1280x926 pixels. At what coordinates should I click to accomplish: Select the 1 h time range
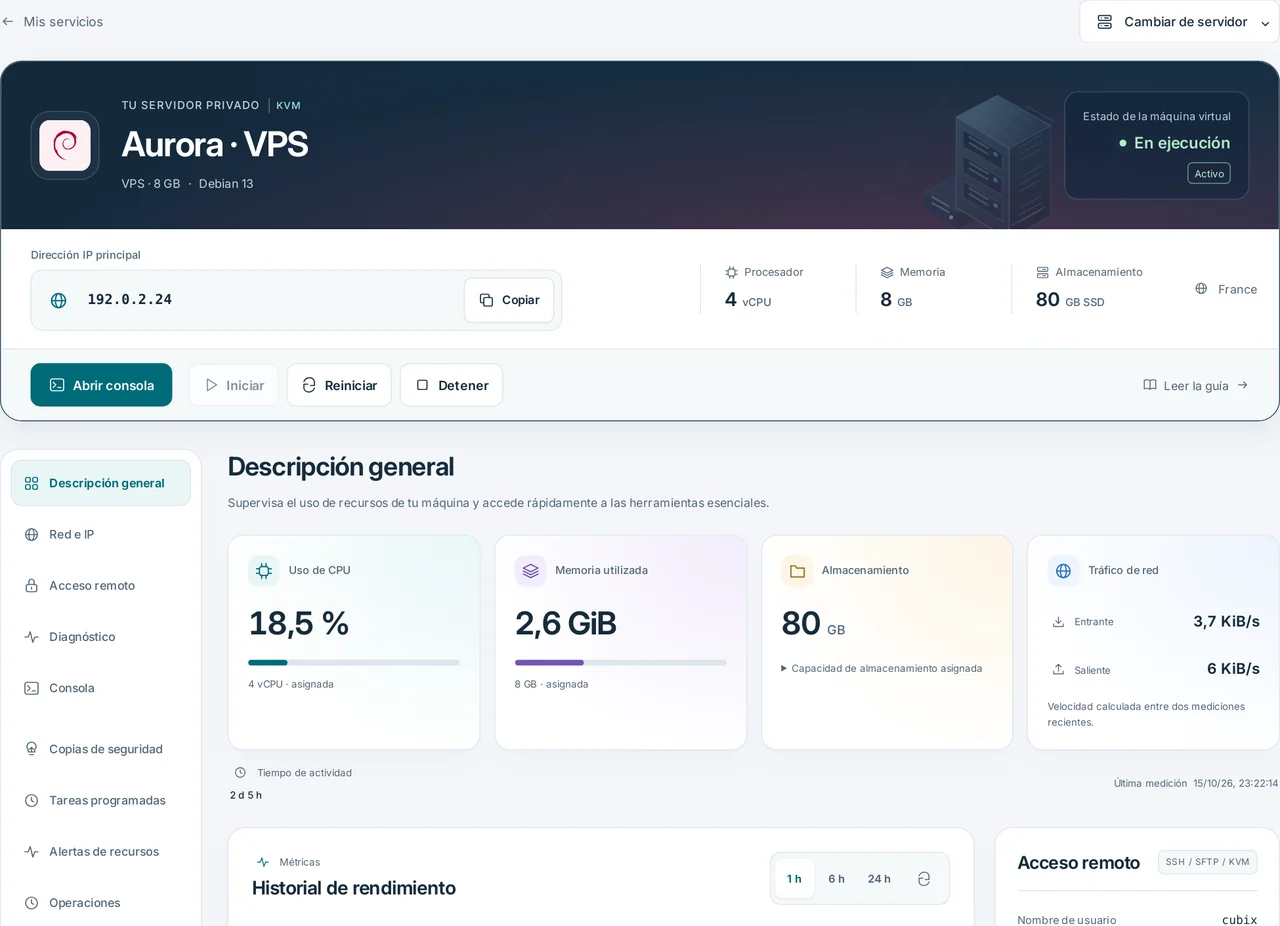794,879
